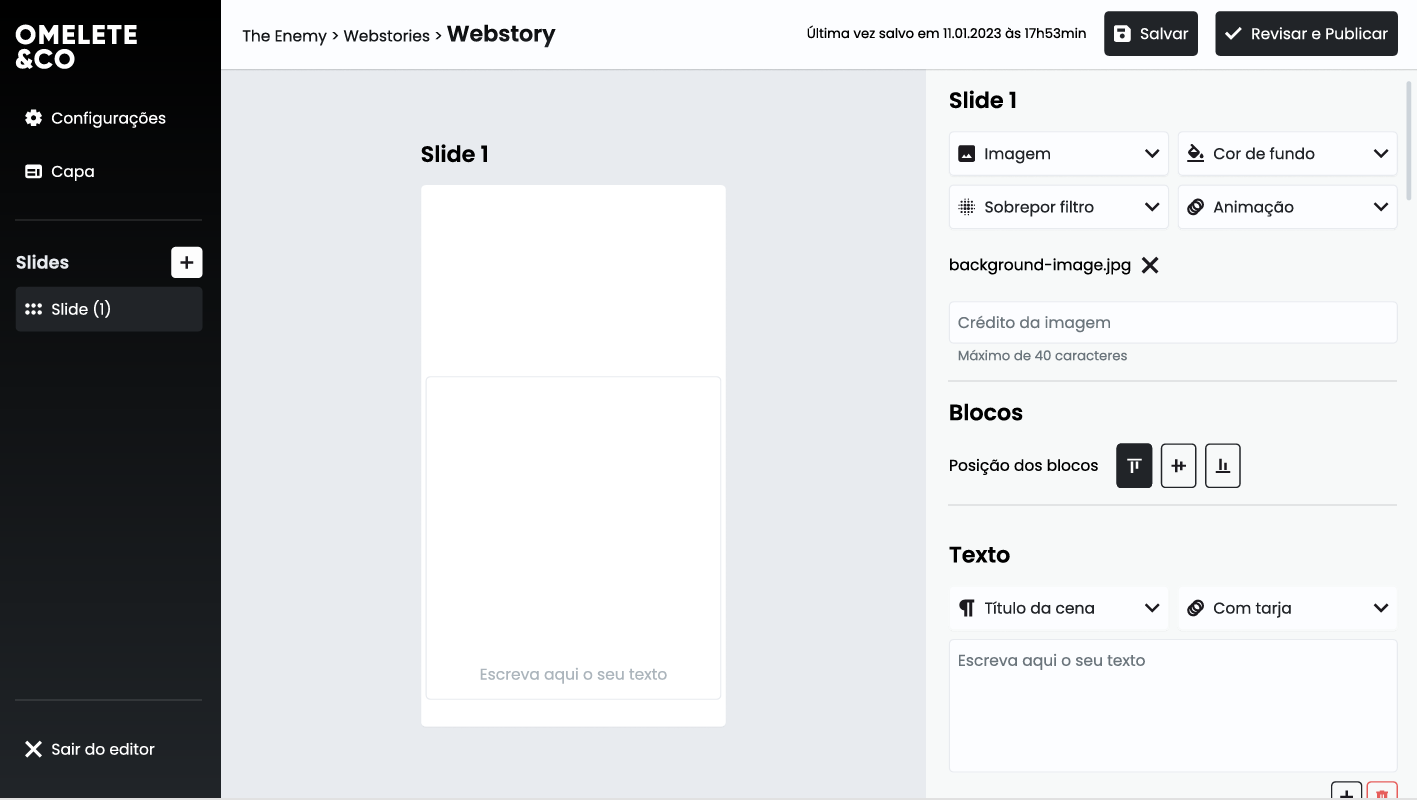Open the Imagem dropdown
The image size is (1417, 800).
click(1058, 153)
